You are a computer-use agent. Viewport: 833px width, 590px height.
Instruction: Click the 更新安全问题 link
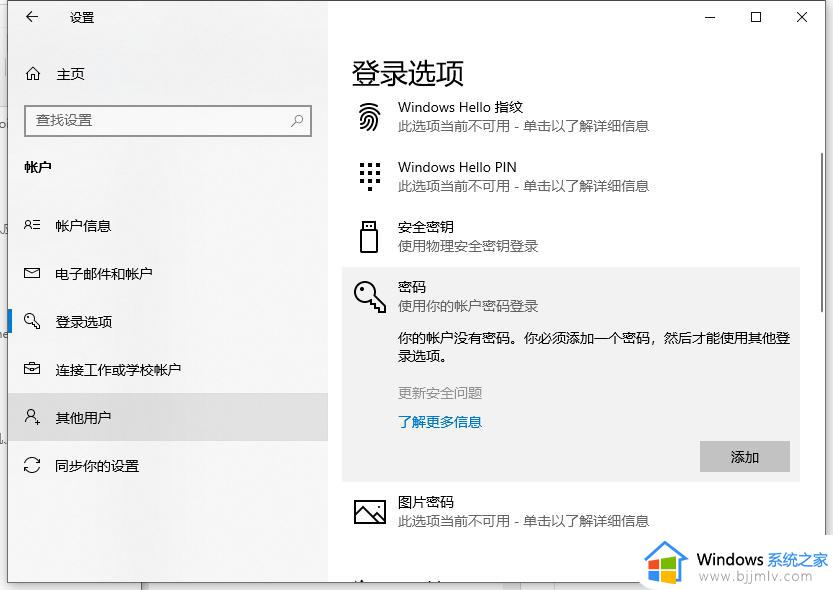(x=440, y=392)
